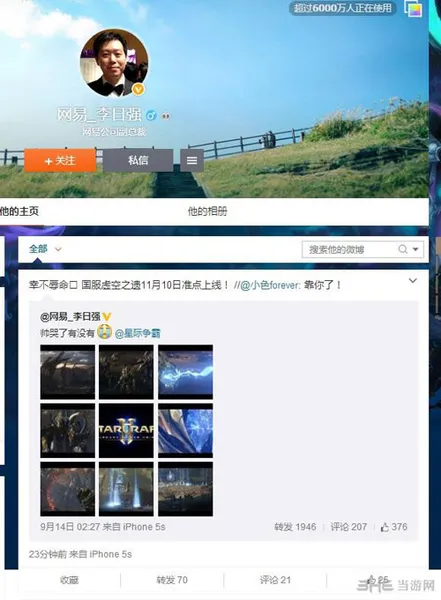Open the middle thumbnail in top row

(126, 372)
